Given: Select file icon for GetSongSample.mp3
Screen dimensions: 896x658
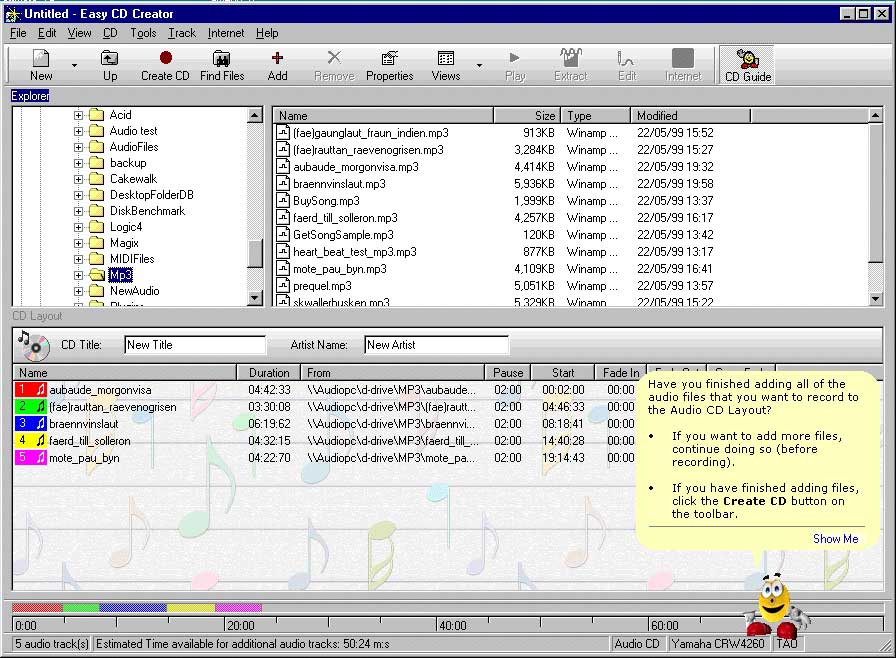Looking at the screenshot, I should click(x=283, y=235).
